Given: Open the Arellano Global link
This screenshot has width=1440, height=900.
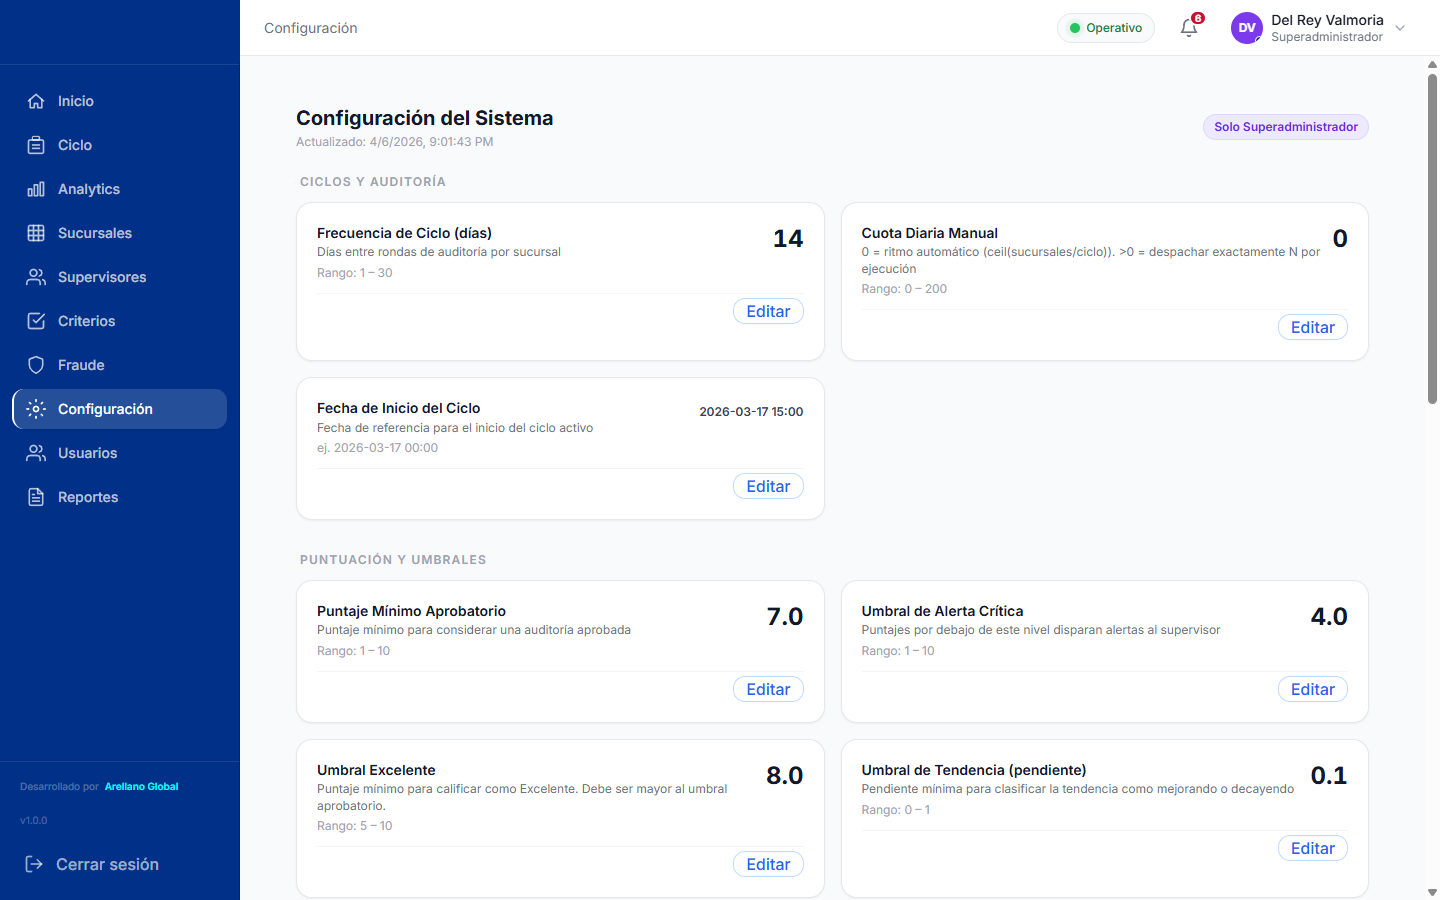Looking at the screenshot, I should point(141,787).
